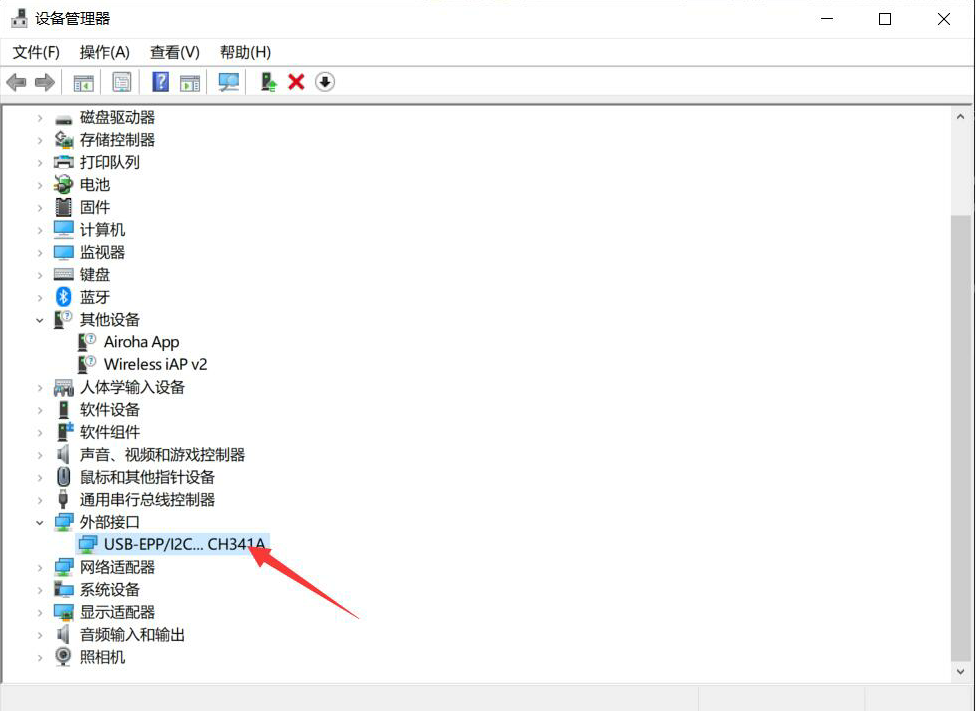Viewport: 976px width, 711px height.
Task: Open the 查看(V) menu
Action: click(175, 52)
